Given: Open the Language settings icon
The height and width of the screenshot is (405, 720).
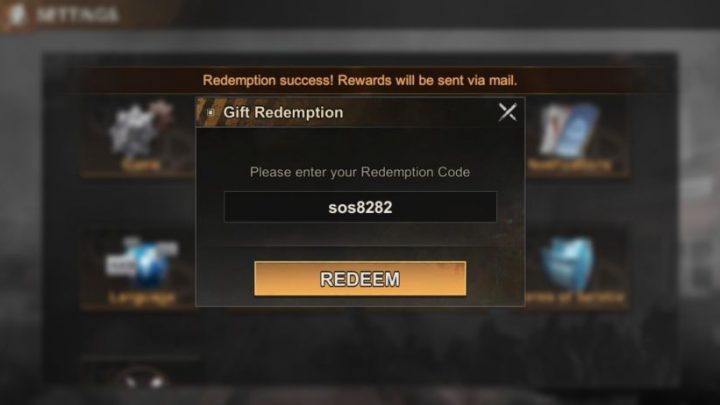Looking at the screenshot, I should click(x=141, y=263).
